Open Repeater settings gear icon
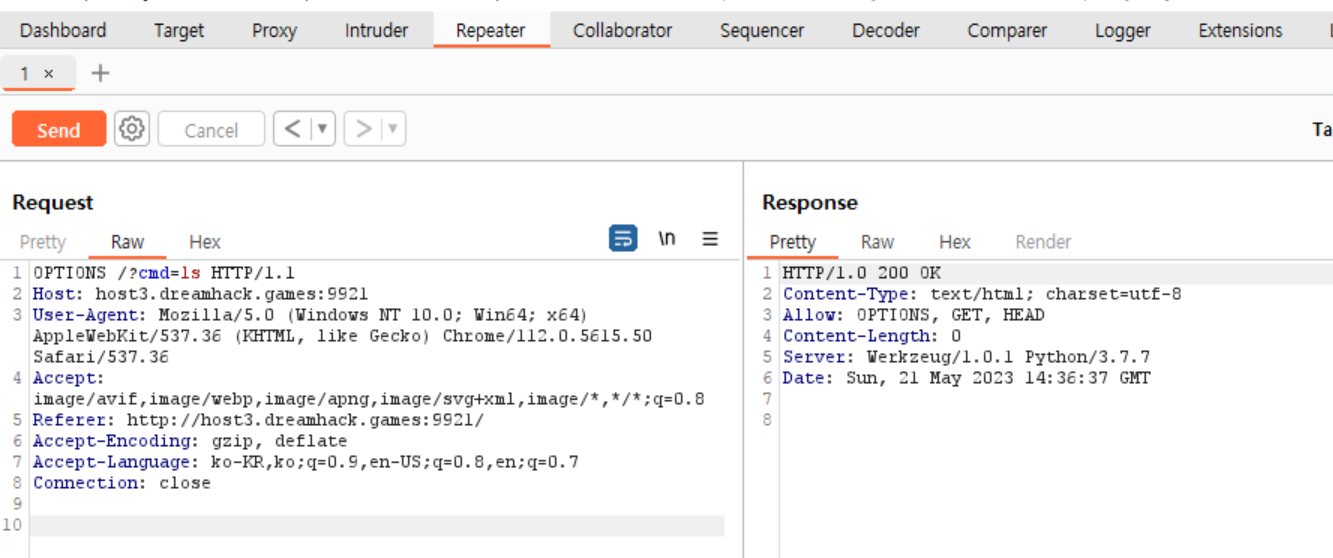The image size is (1333, 558). tap(132, 129)
